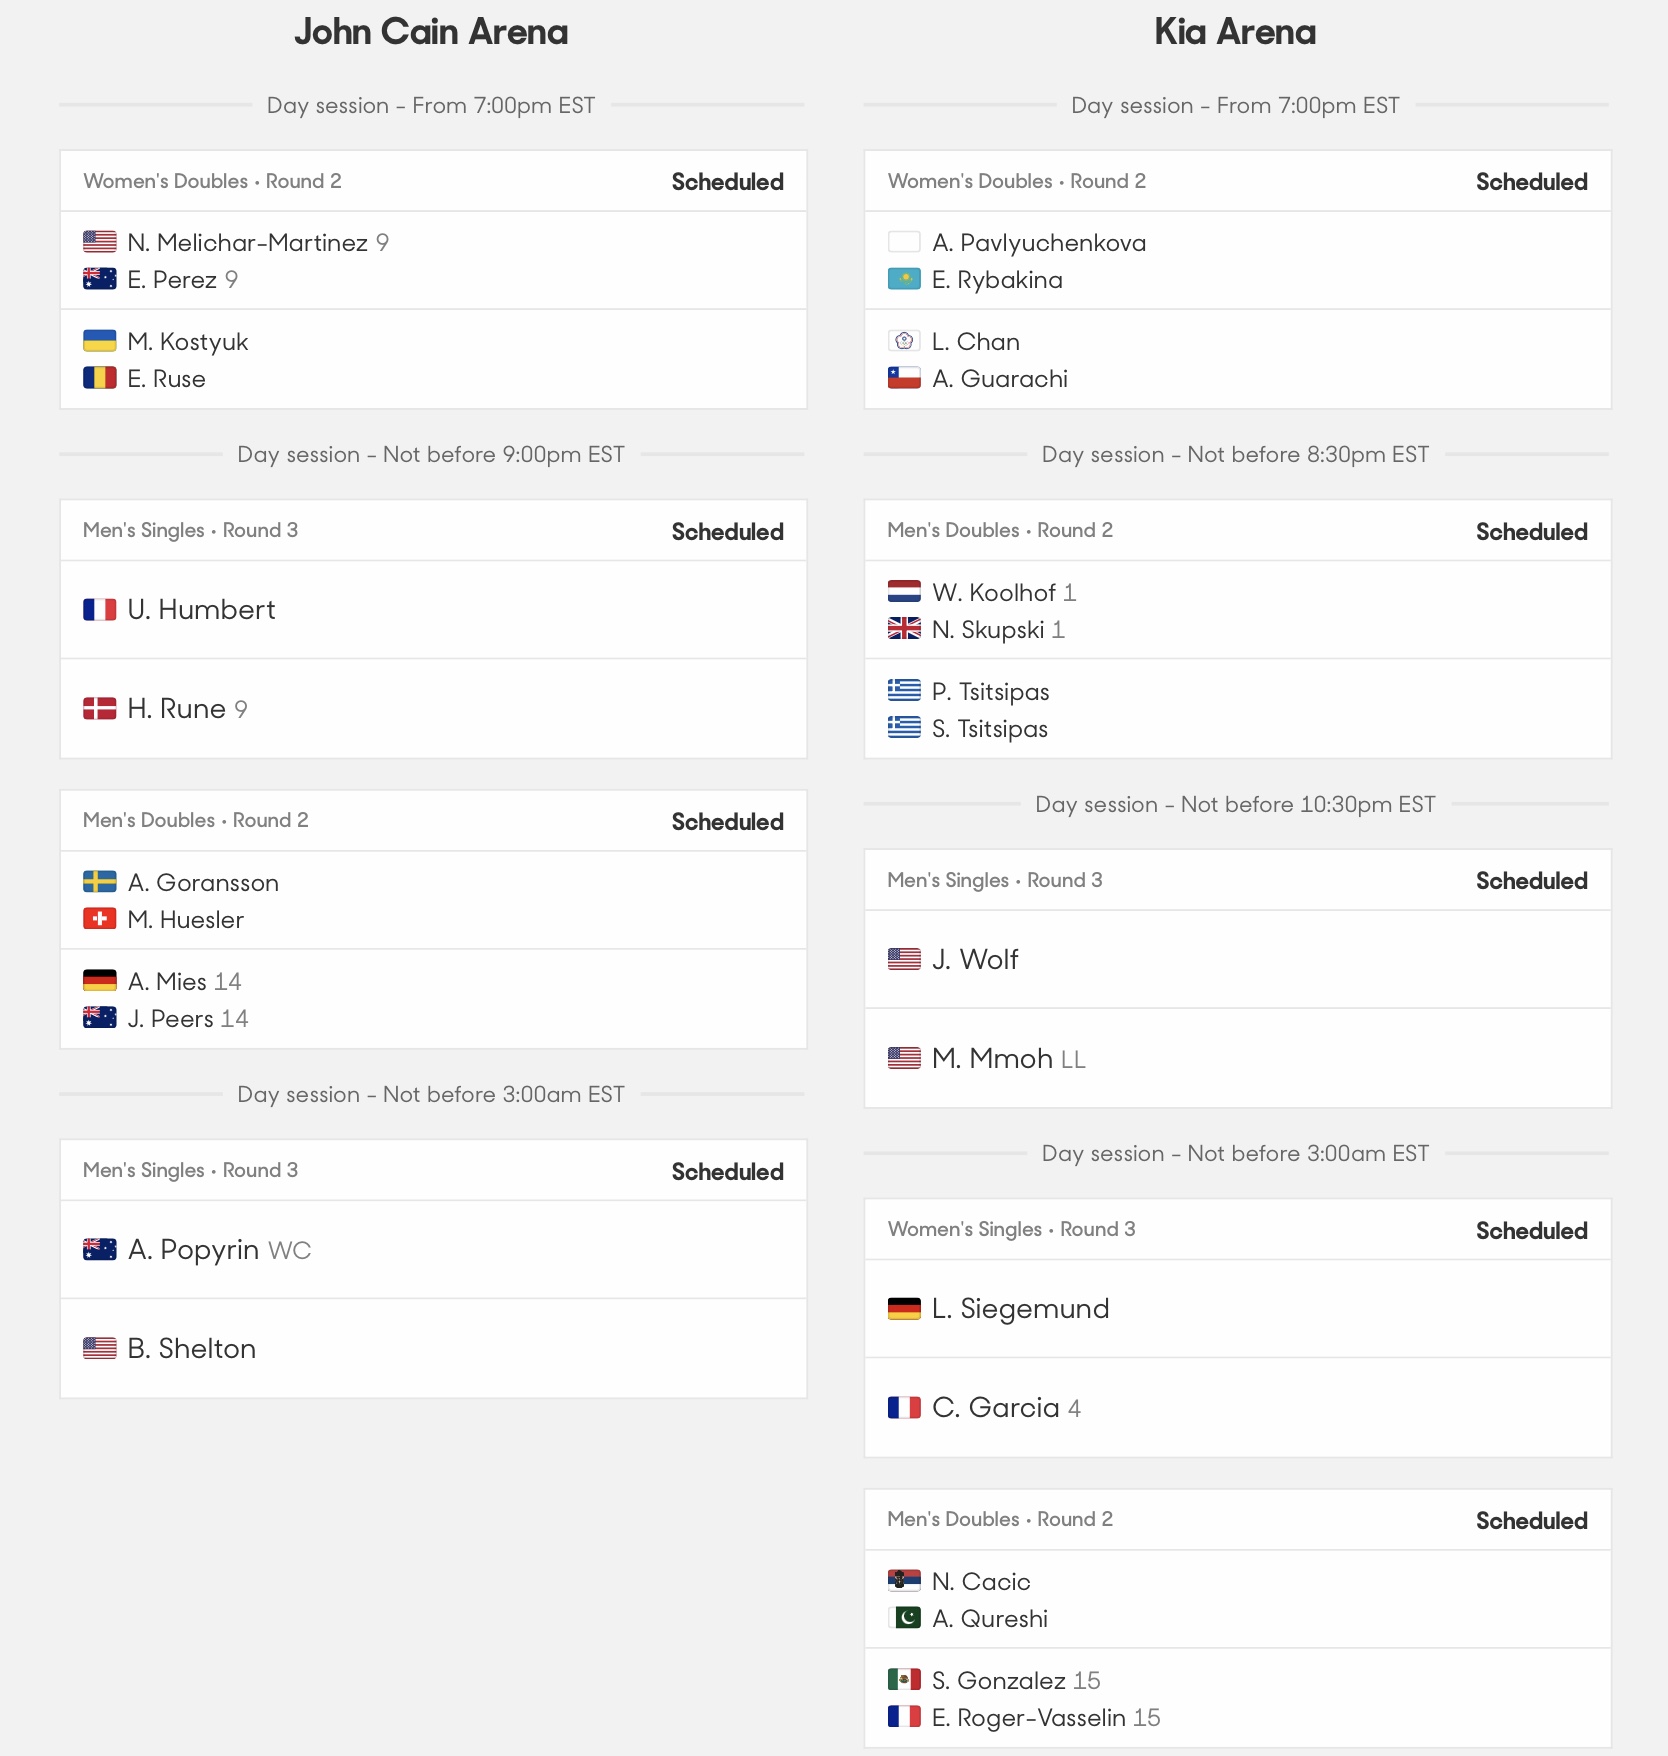Click the Kazakhstan flag beside E. Rybakina

point(904,280)
